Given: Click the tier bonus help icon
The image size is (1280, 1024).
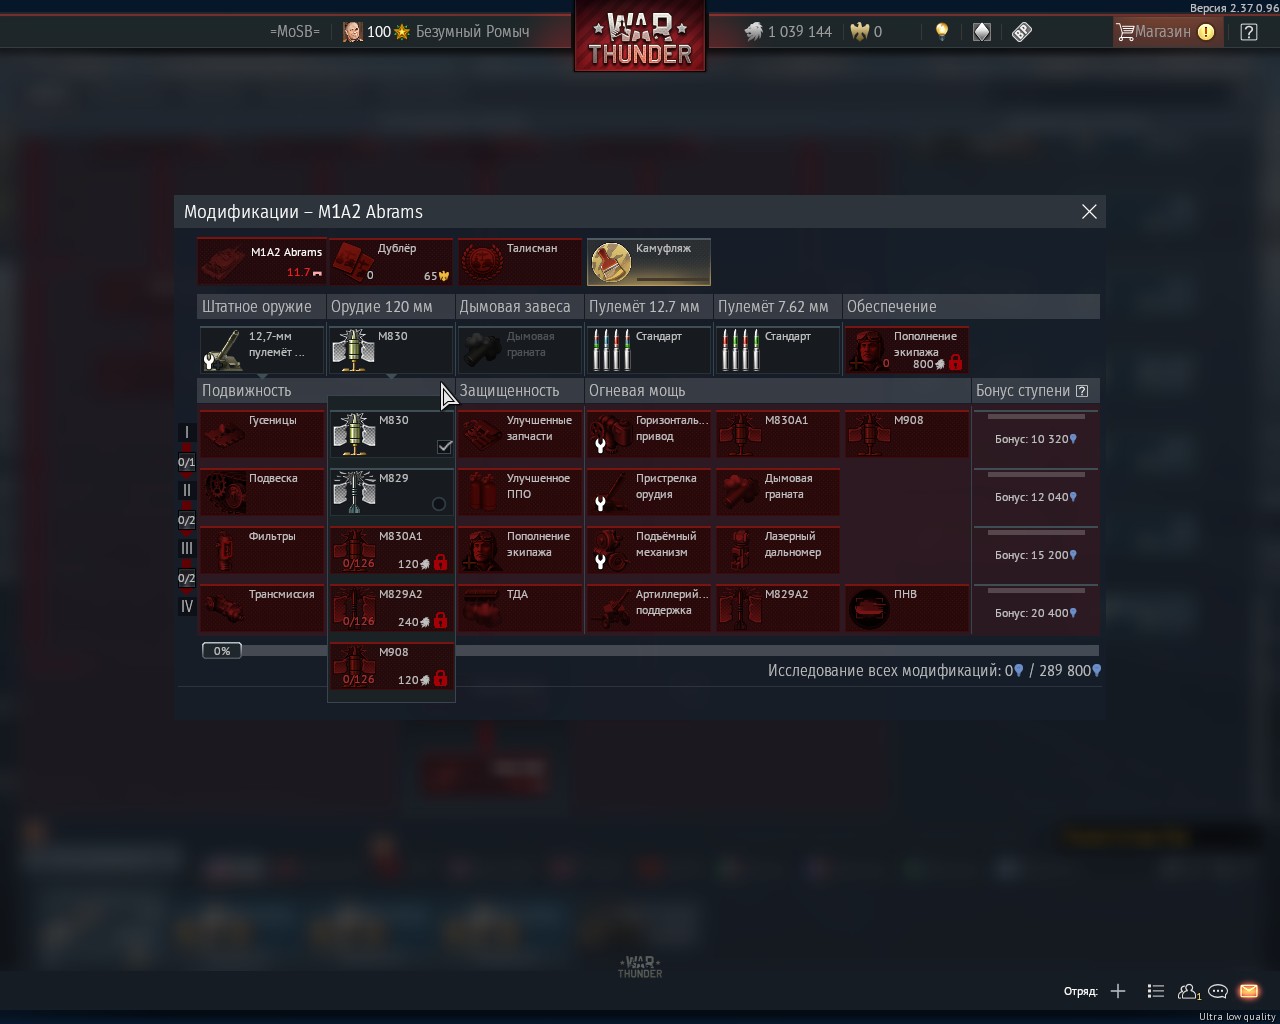Looking at the screenshot, I should click(1081, 391).
